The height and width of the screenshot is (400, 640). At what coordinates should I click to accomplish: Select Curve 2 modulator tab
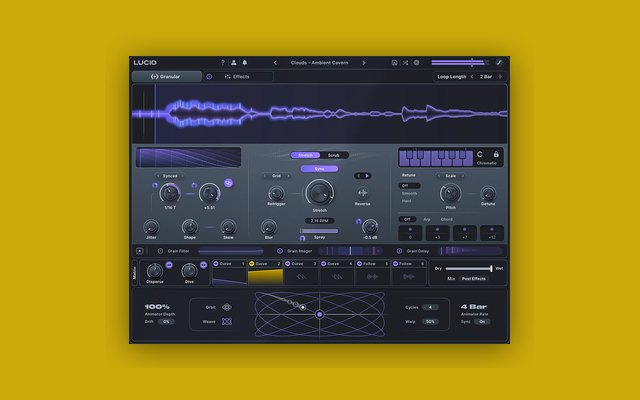265,264
